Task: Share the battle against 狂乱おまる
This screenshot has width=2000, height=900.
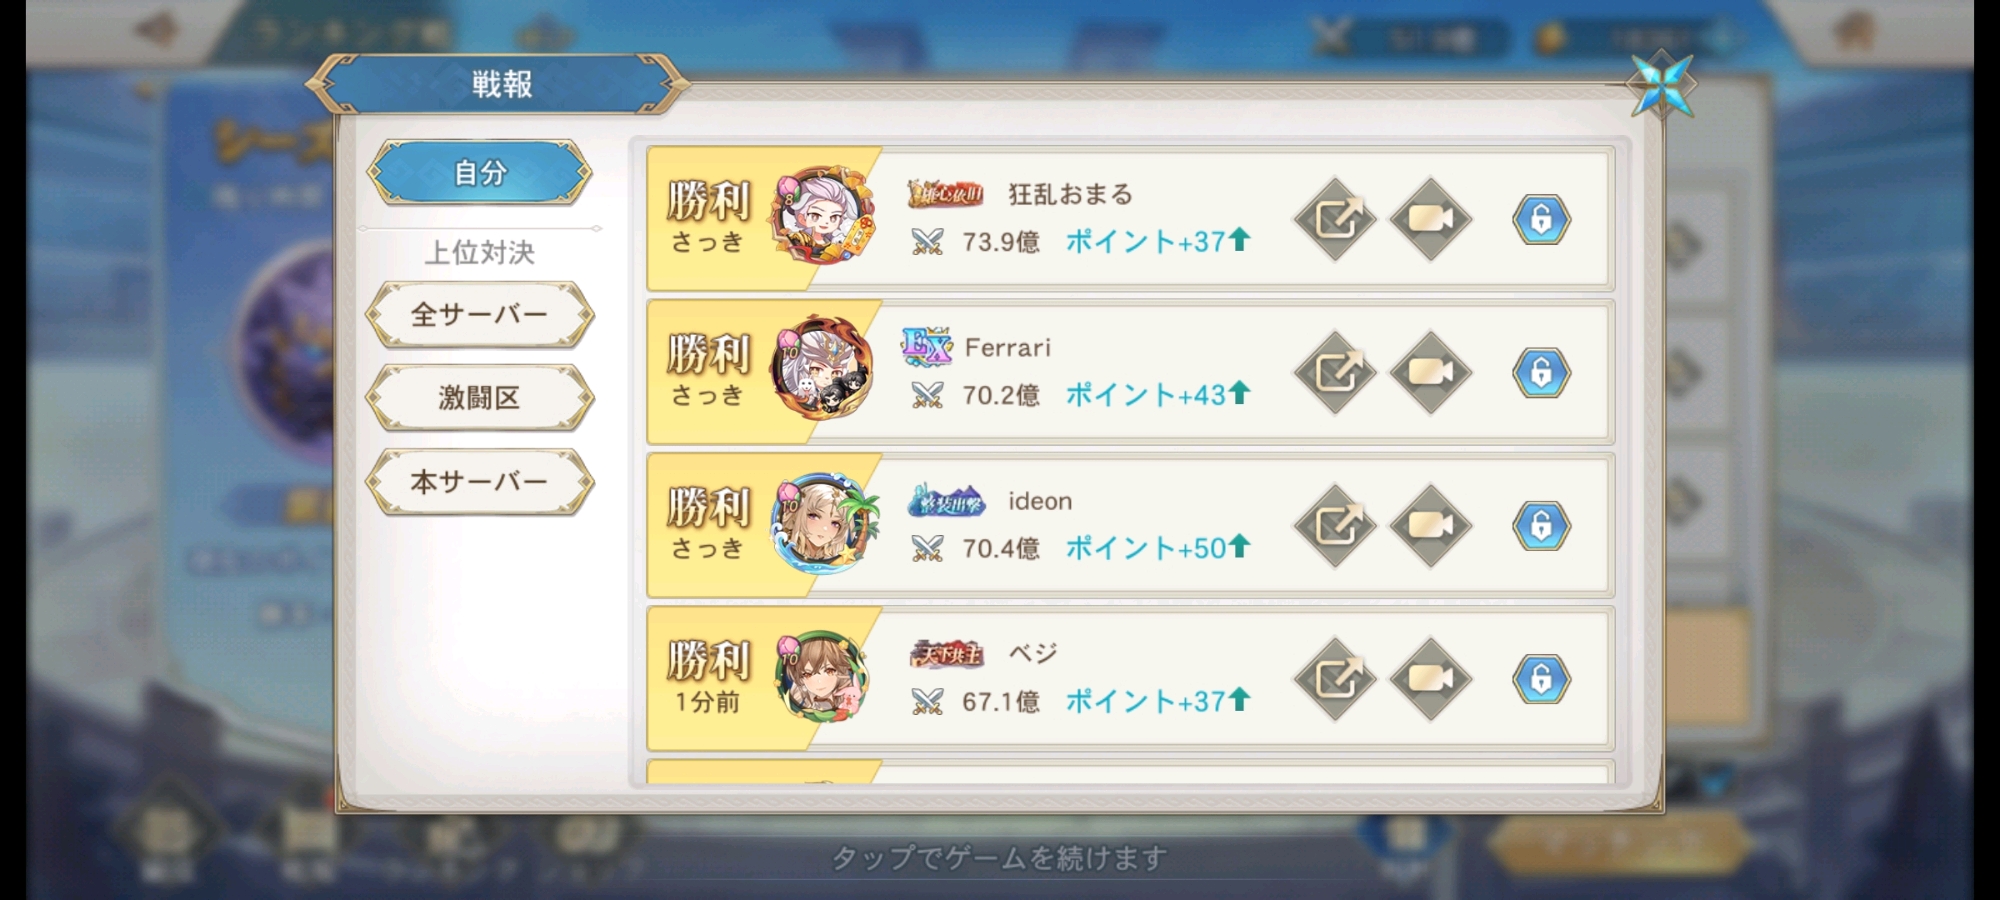Action: point(1335,219)
